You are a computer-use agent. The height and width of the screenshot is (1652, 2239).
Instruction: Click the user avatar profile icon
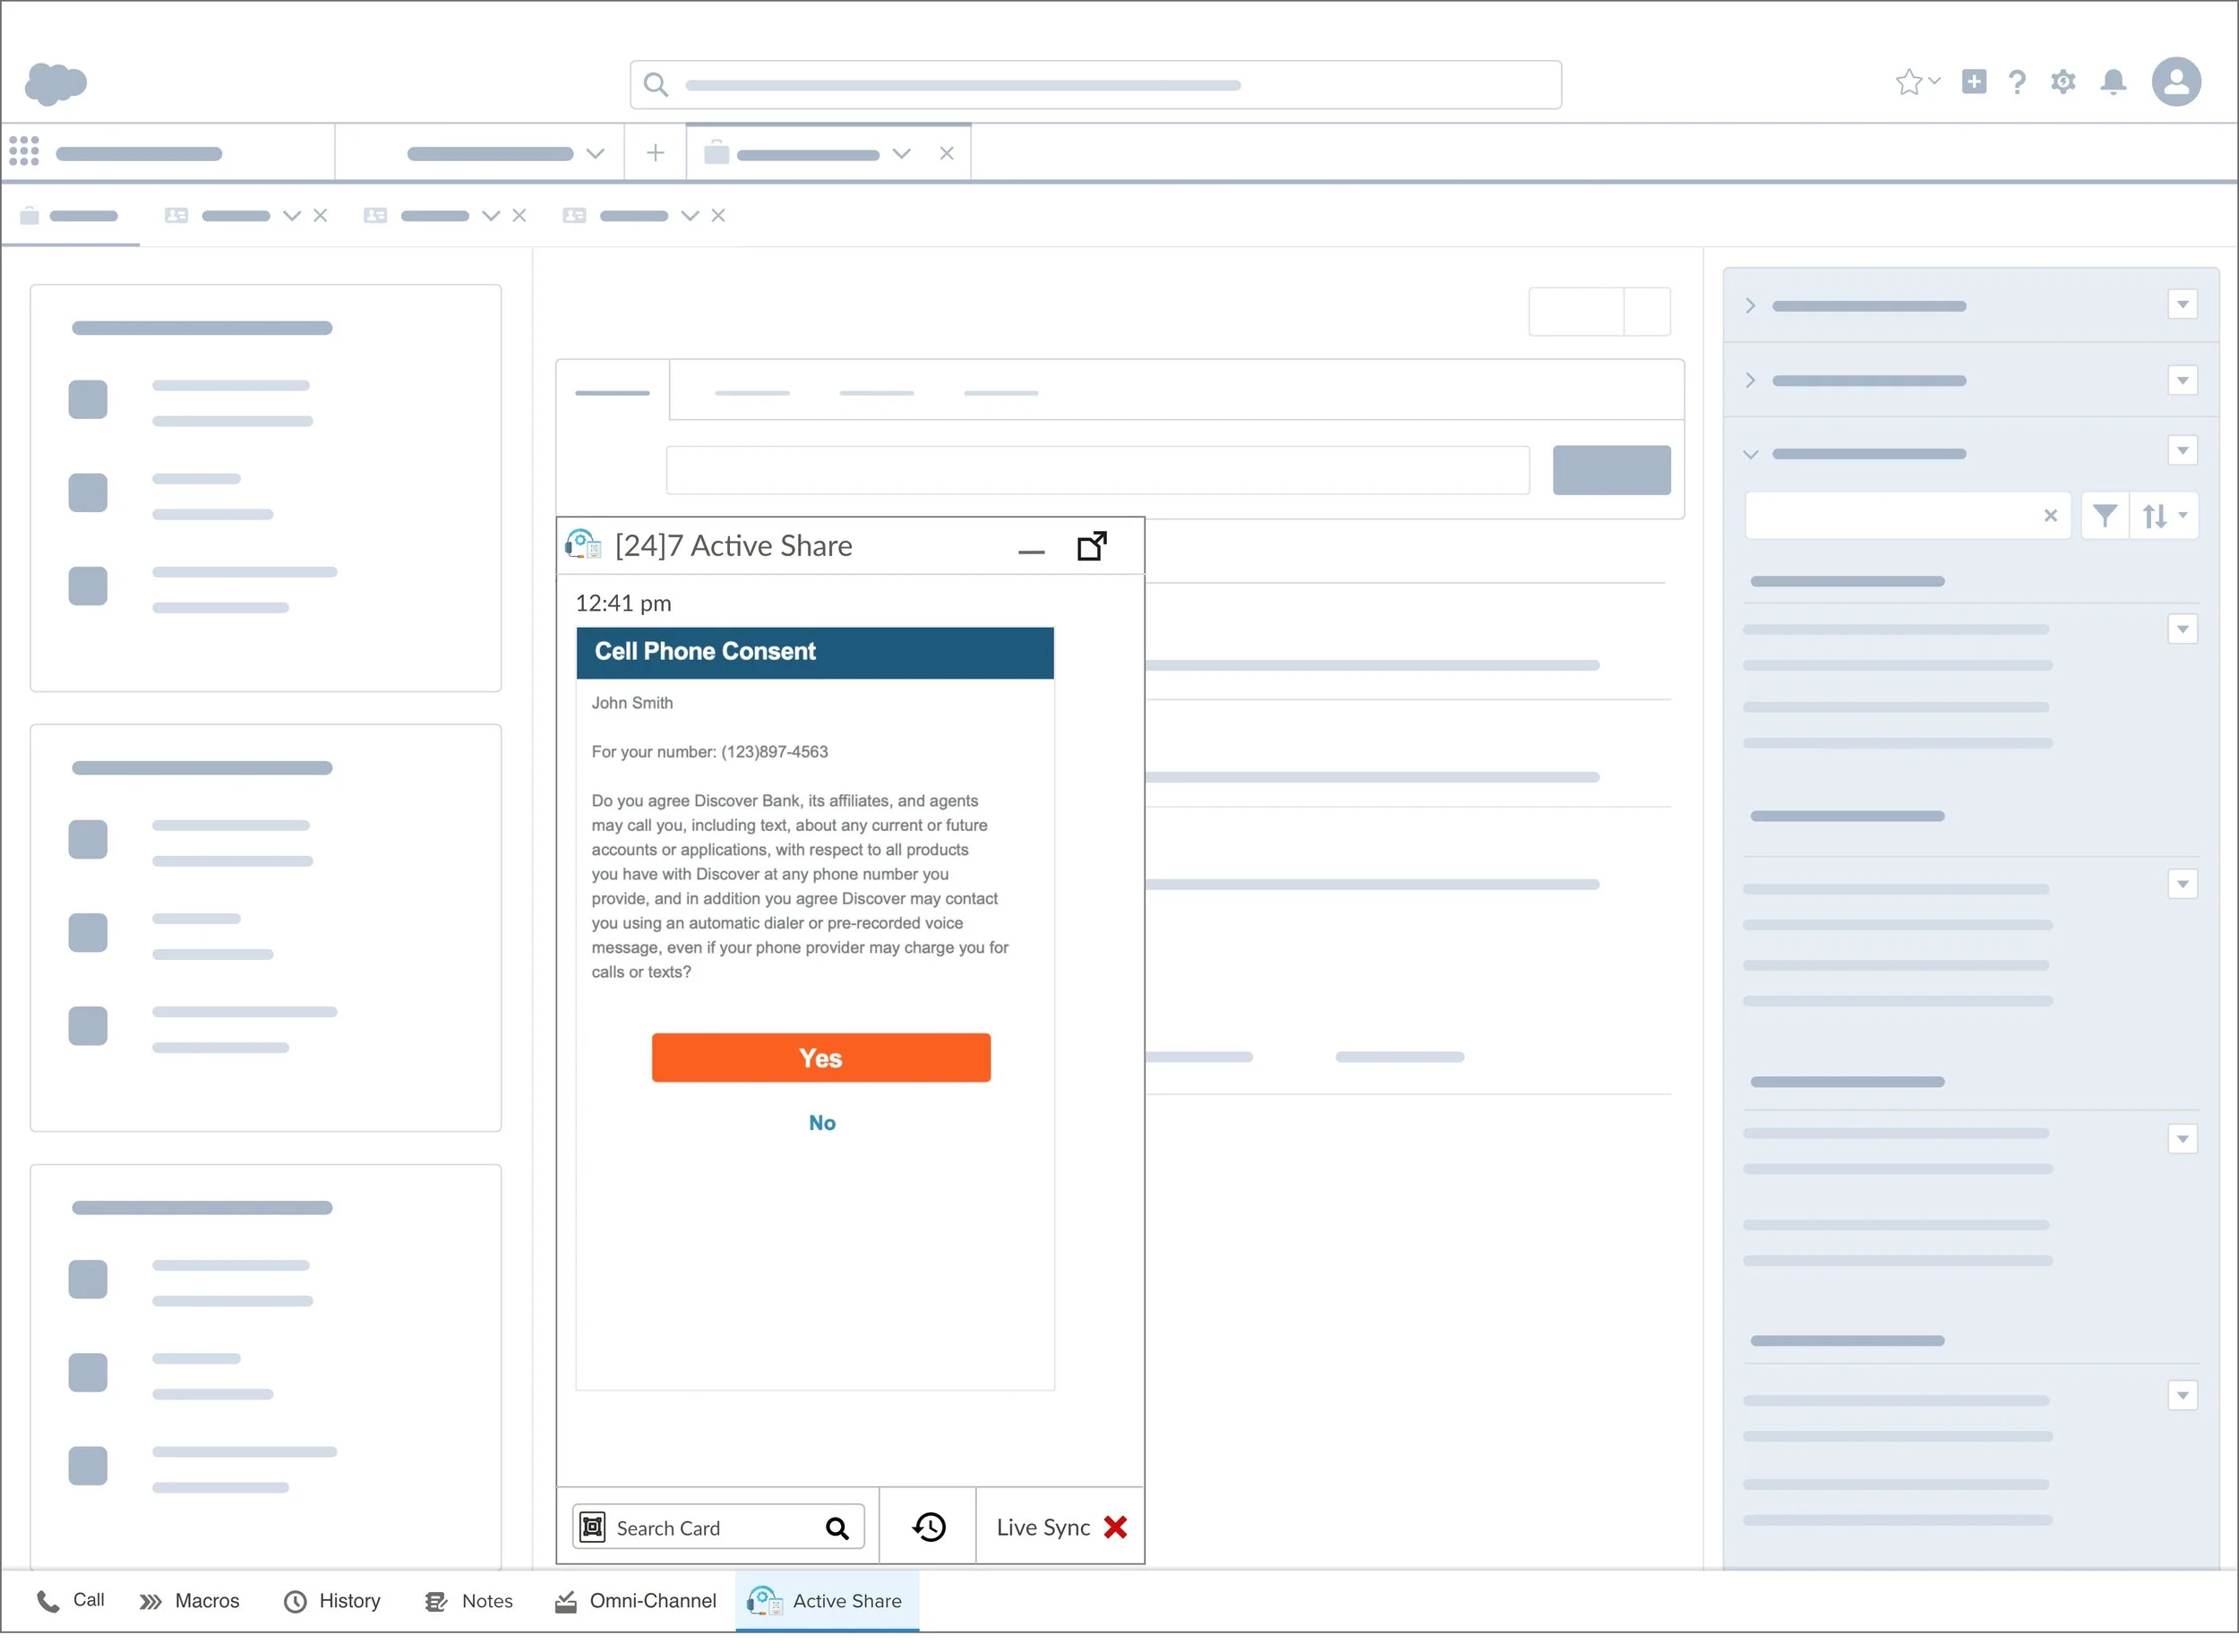2175,82
